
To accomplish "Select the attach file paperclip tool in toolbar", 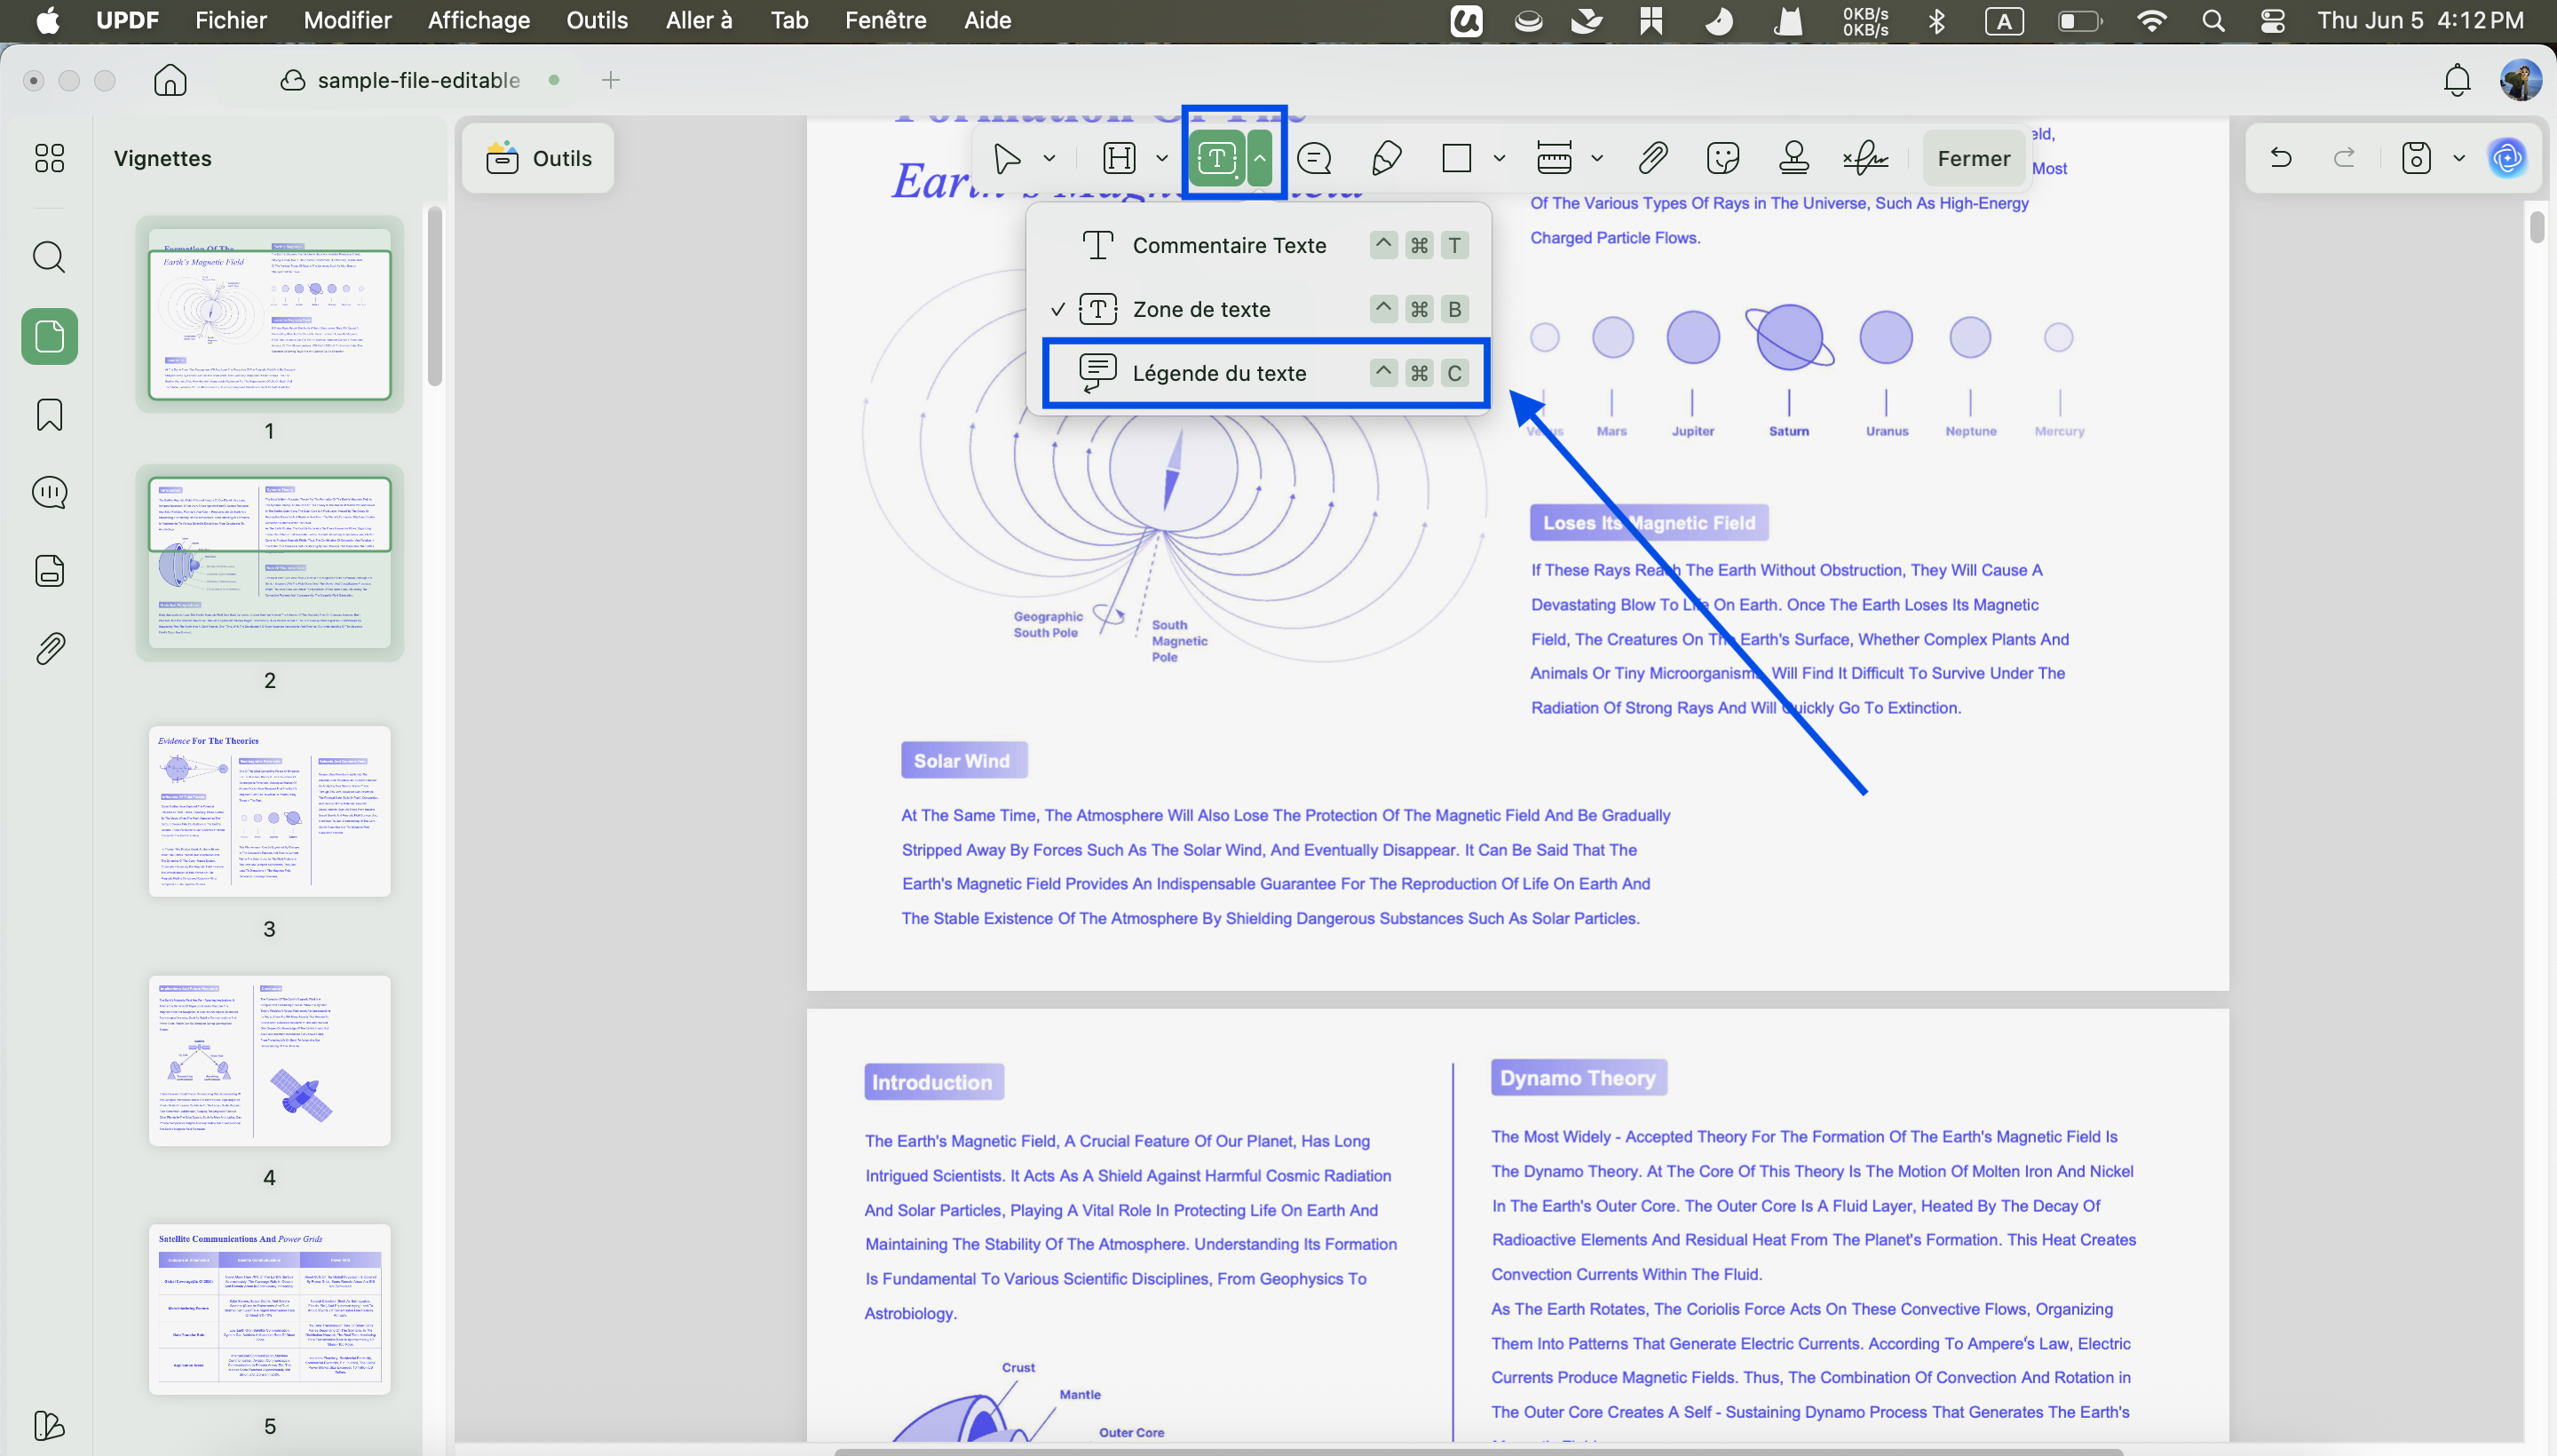I will pyautogui.click(x=1652, y=158).
